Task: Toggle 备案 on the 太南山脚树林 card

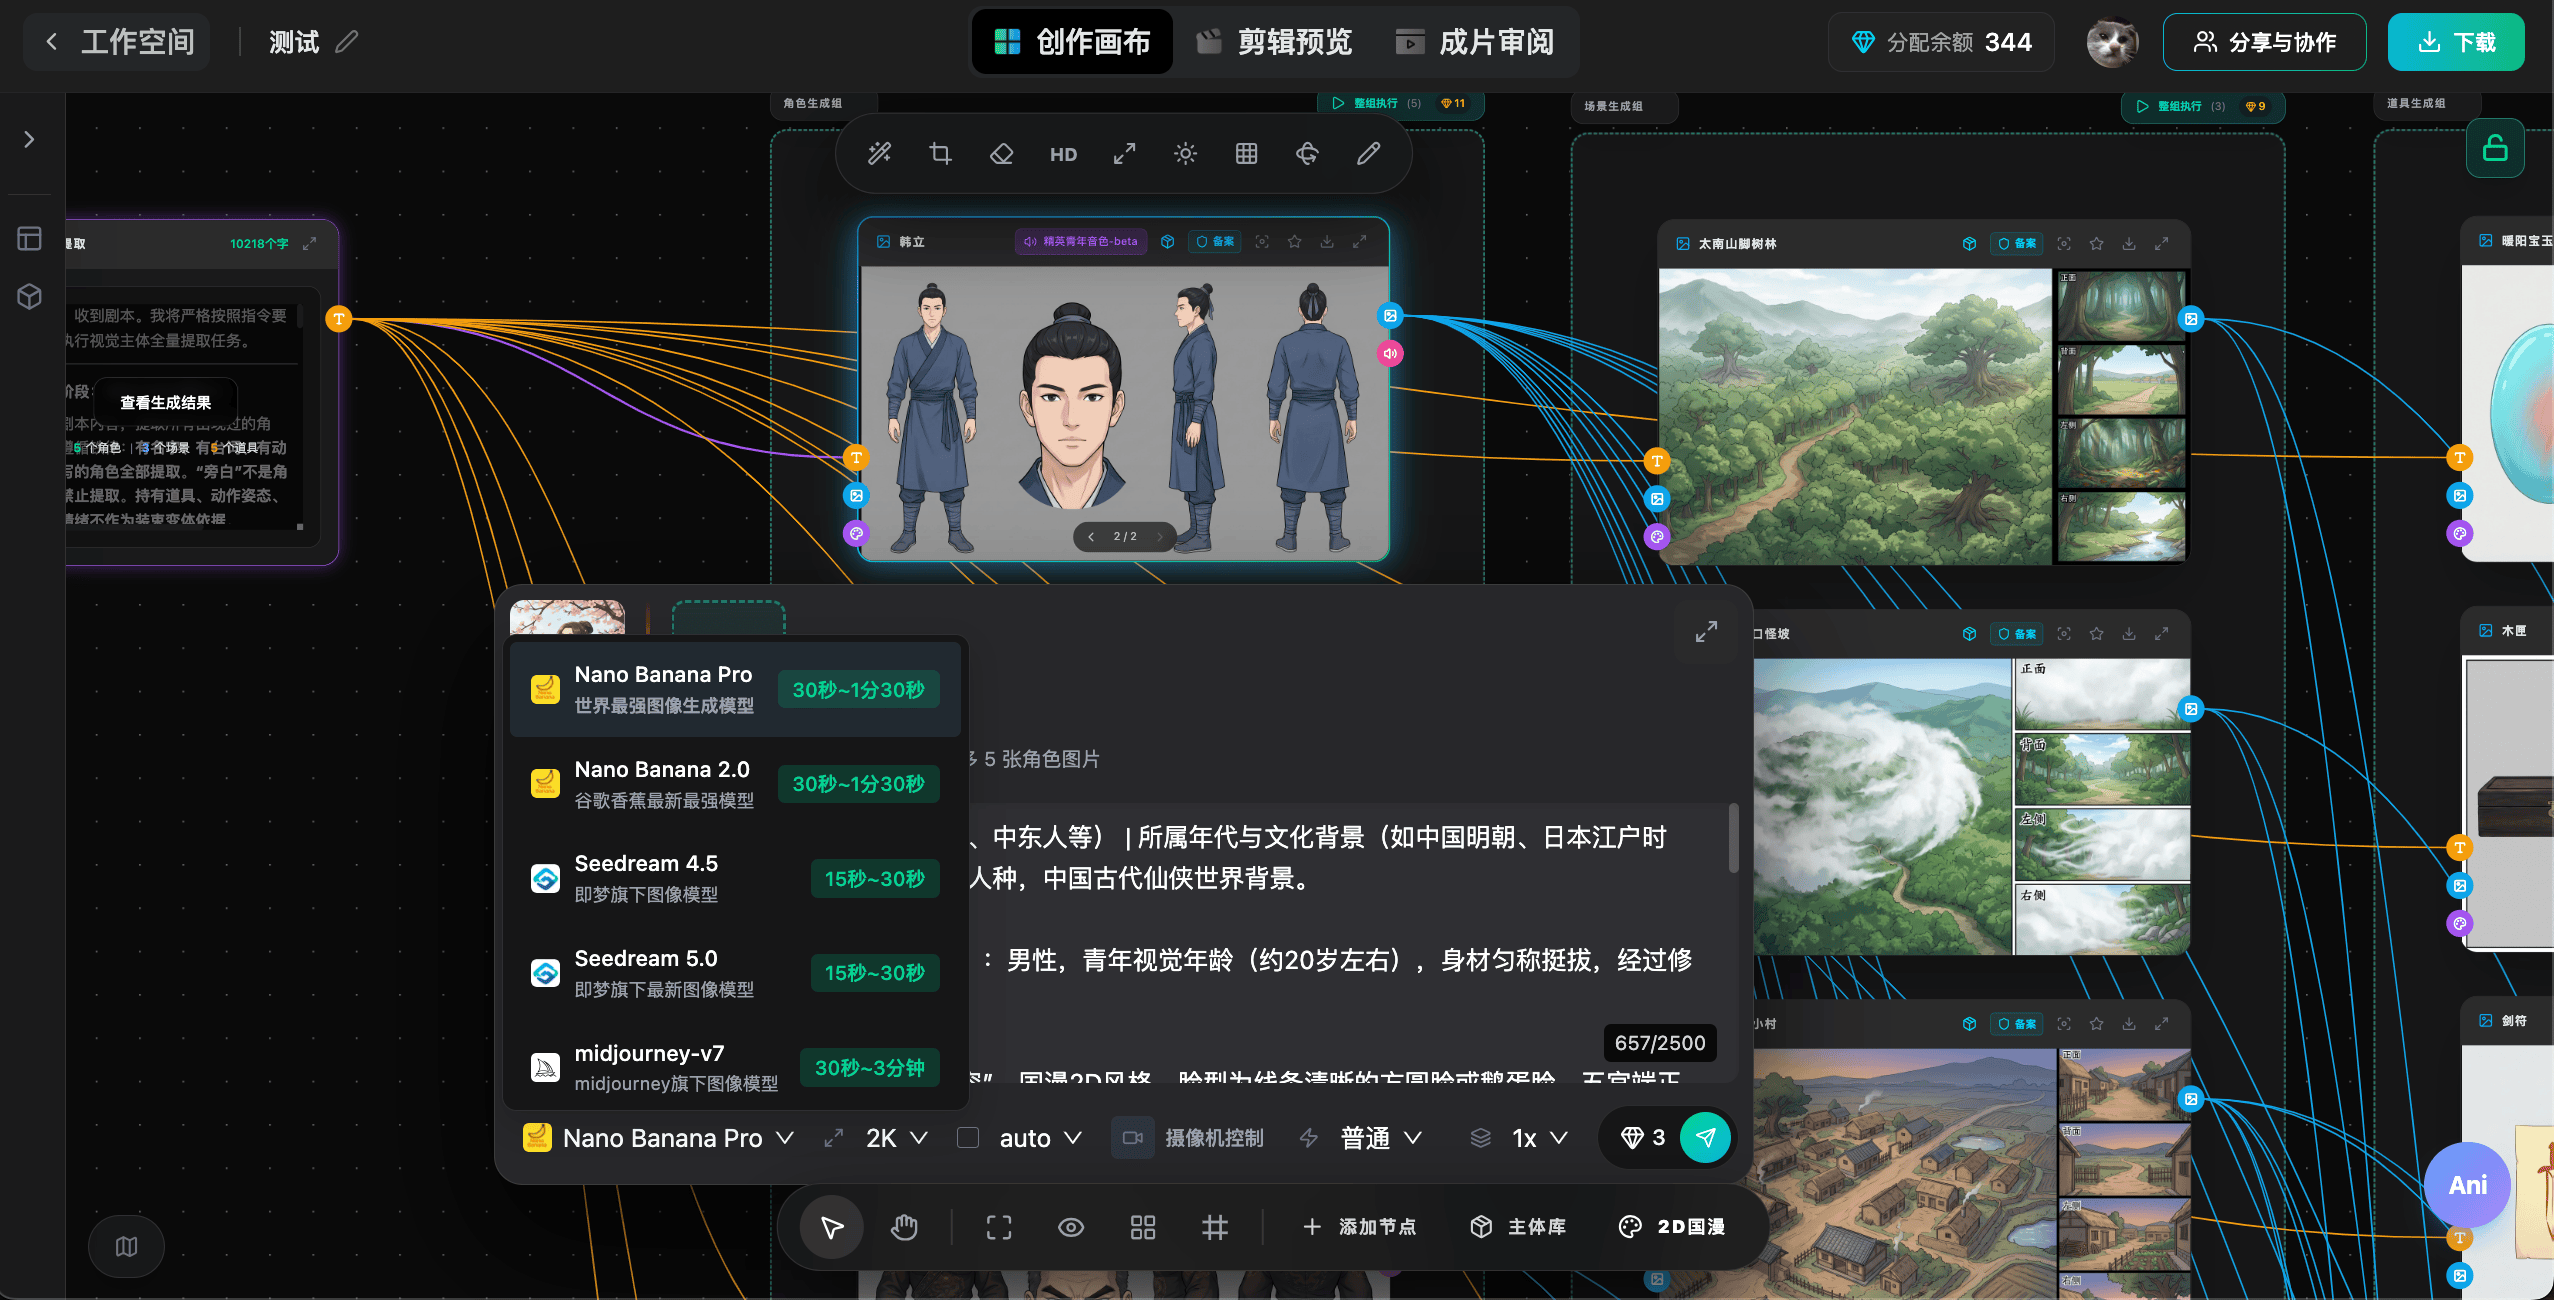Action: 2015,244
